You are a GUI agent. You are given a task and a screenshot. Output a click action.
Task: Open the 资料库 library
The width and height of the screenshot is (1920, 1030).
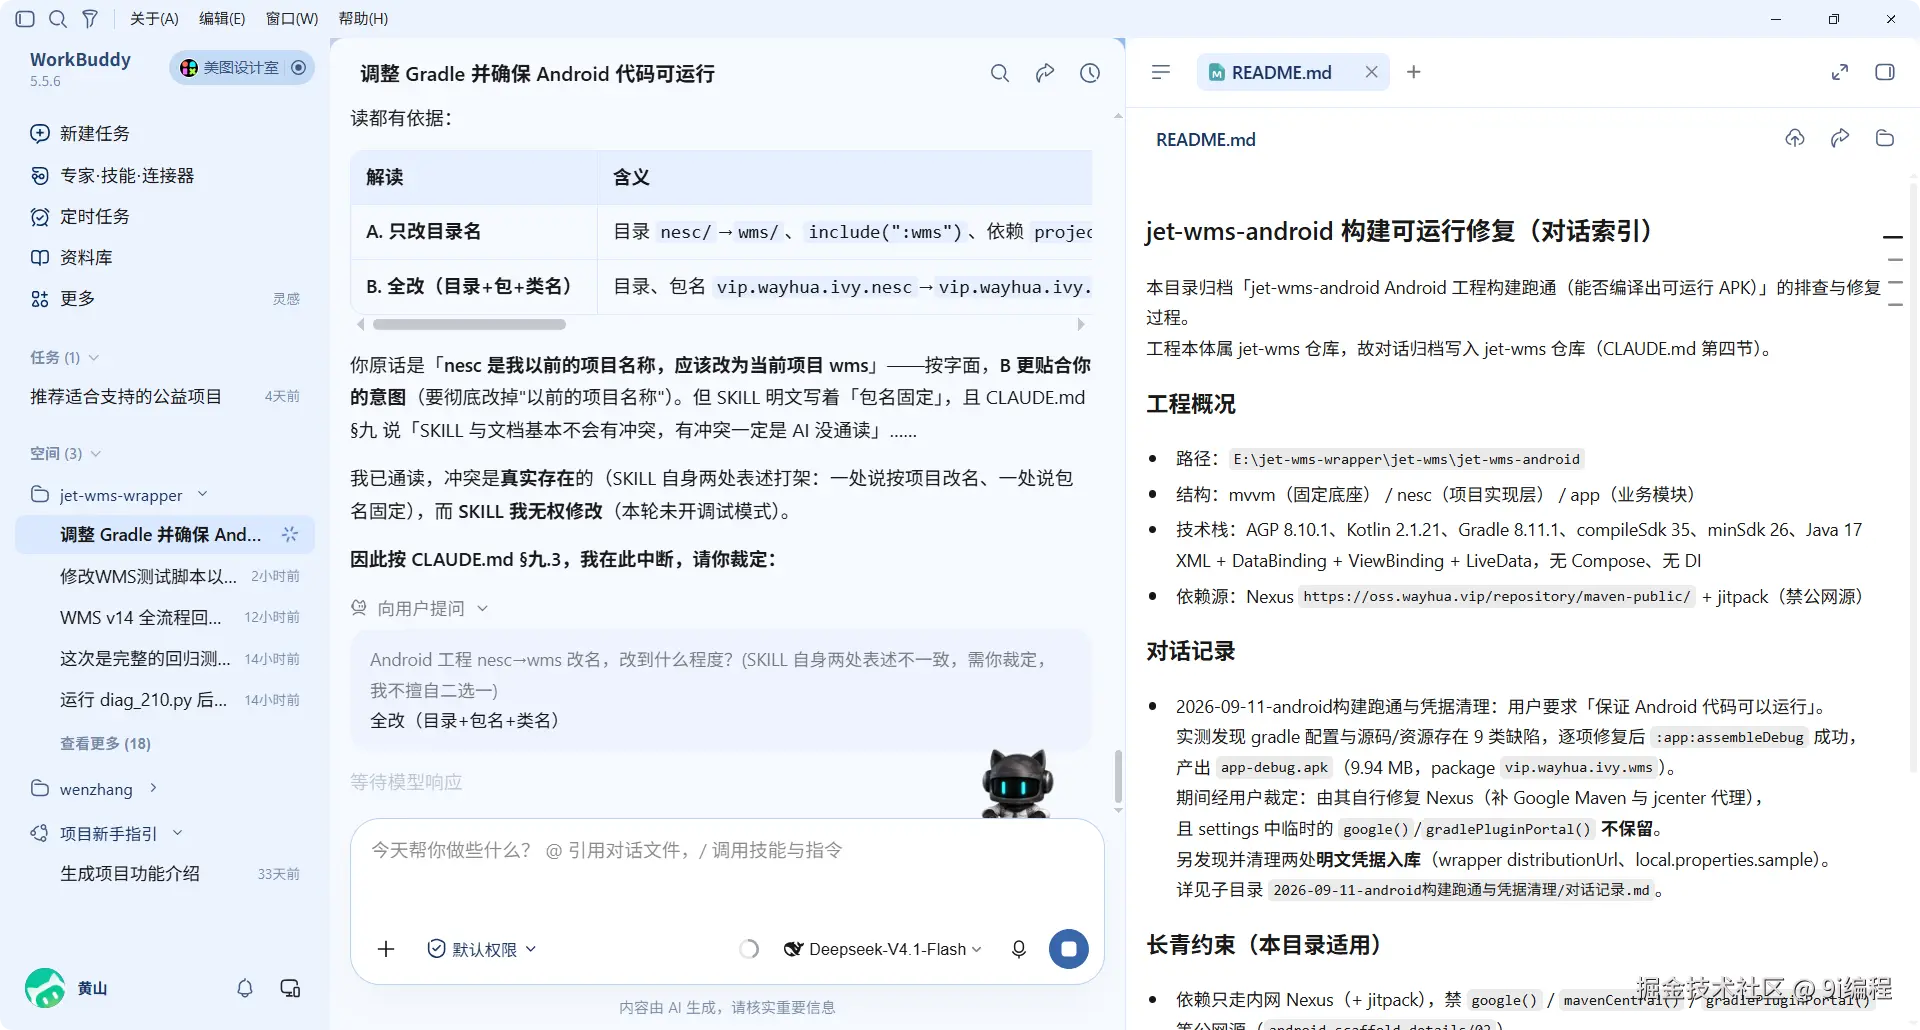(71, 258)
